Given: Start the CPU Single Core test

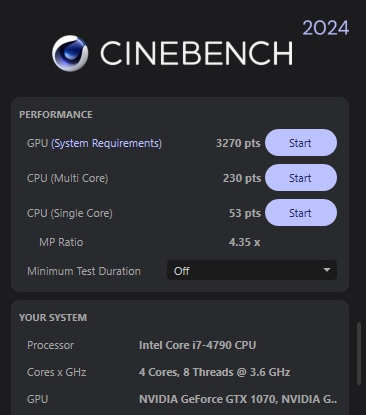Looking at the screenshot, I should click(x=301, y=213).
